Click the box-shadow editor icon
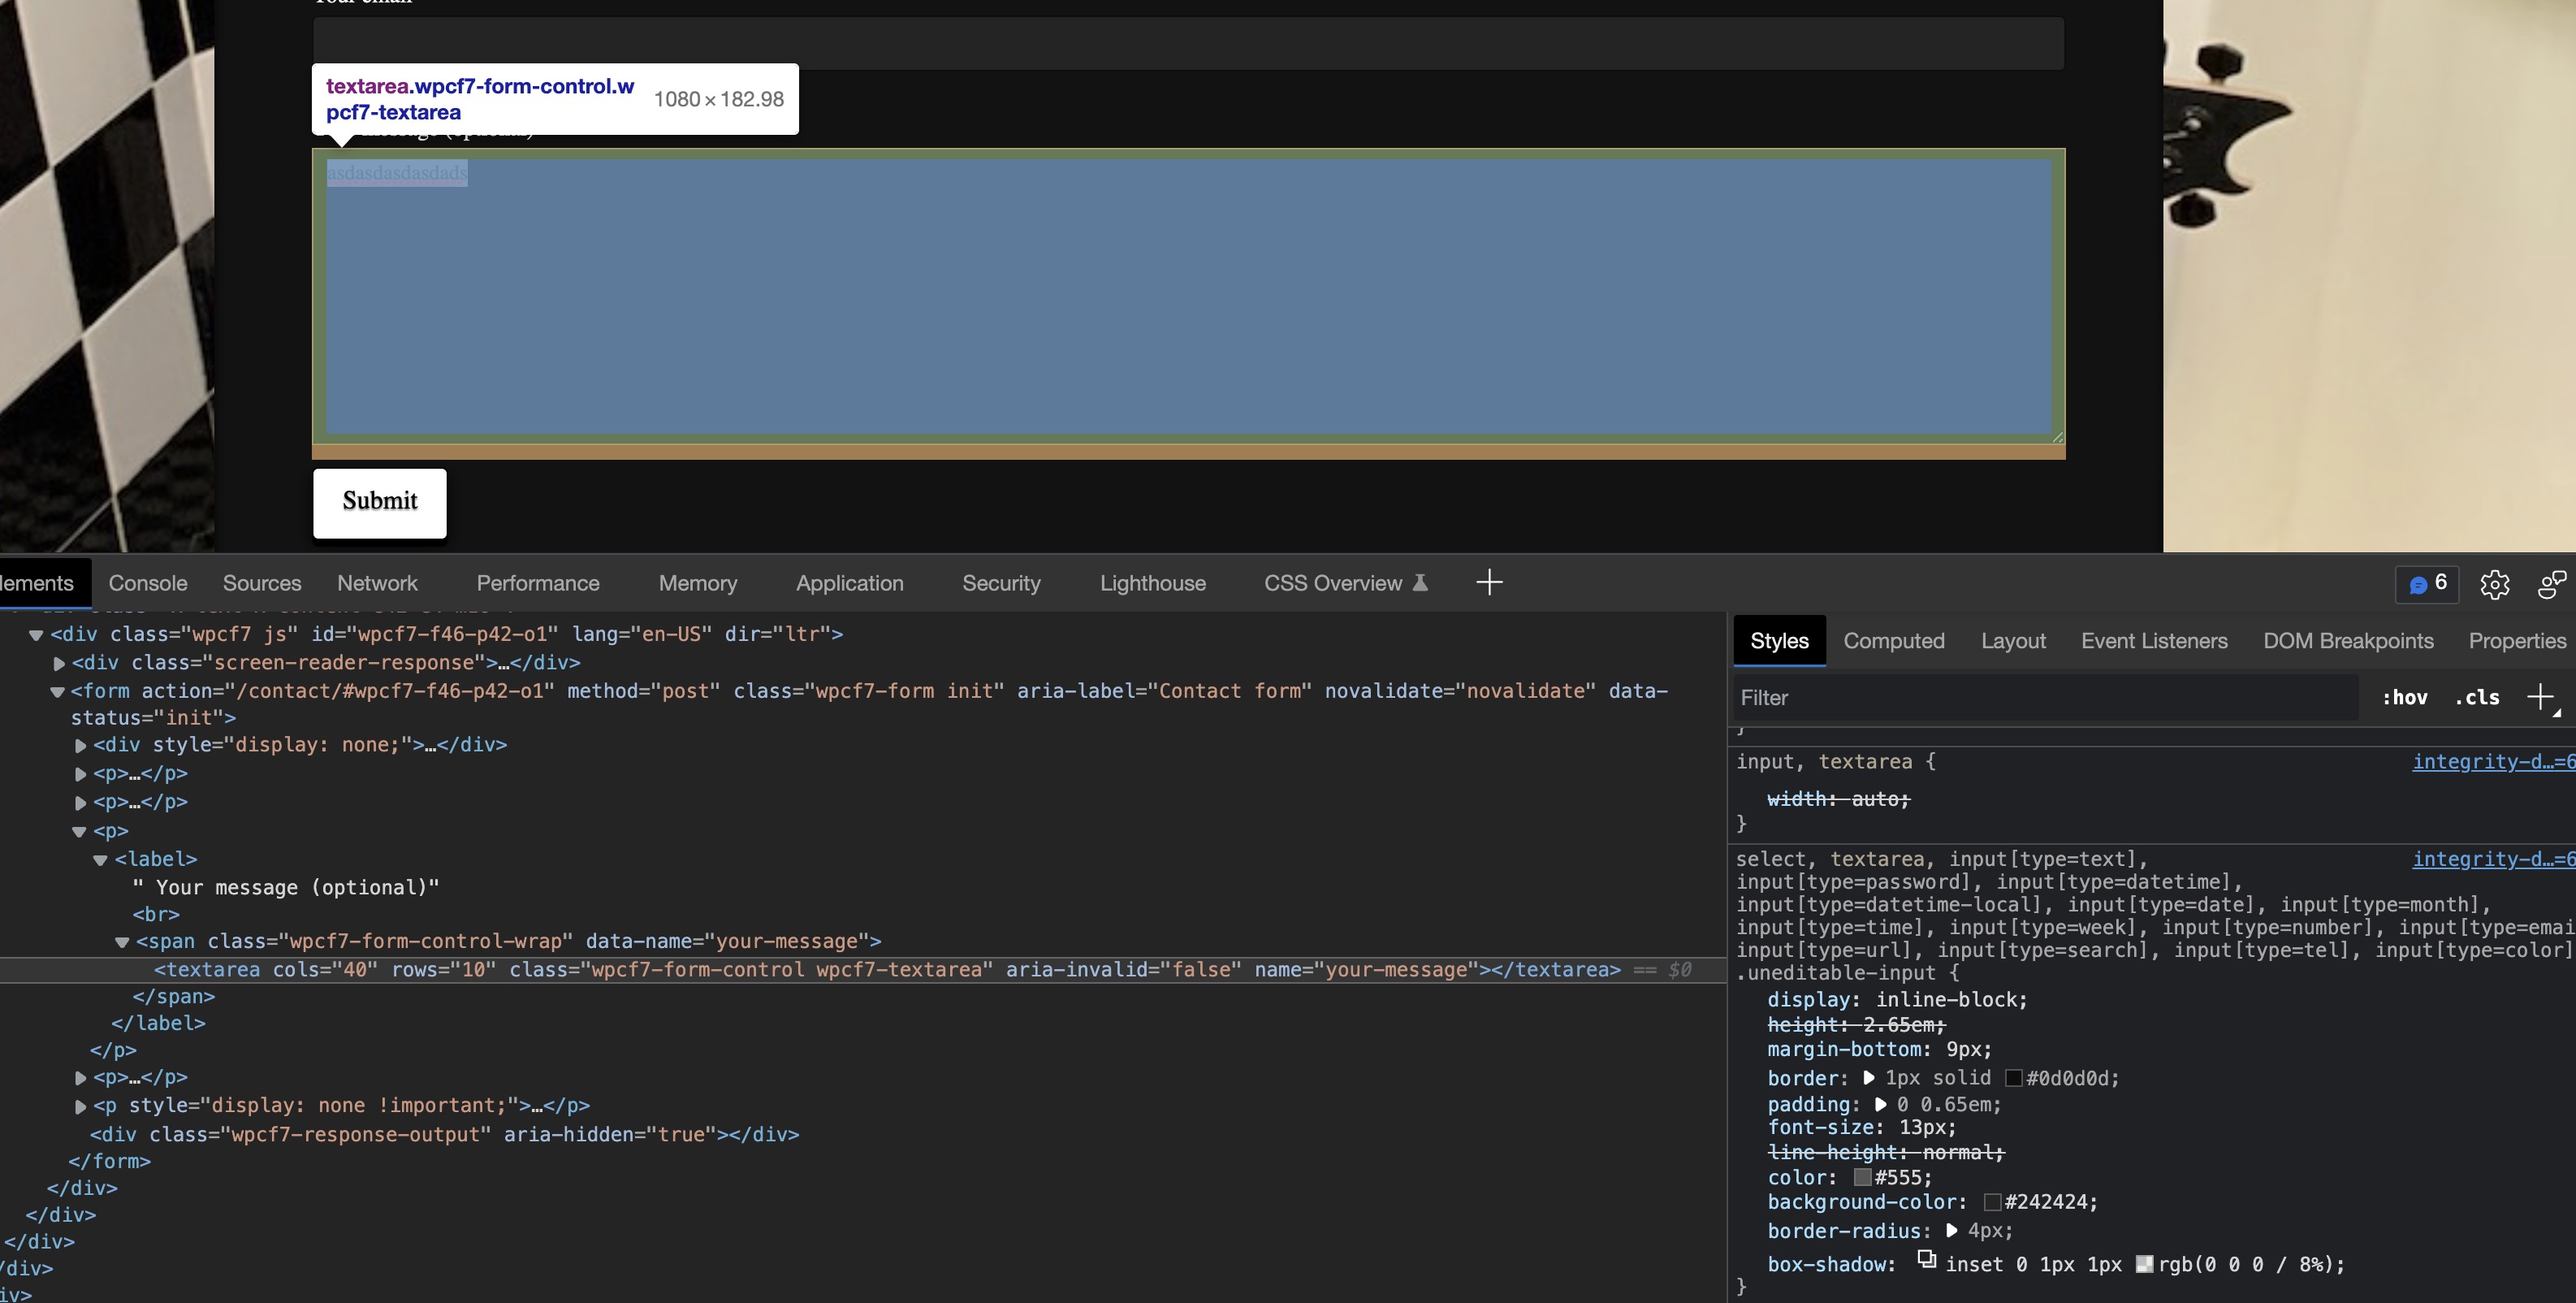Viewport: 2576px width, 1303px height. coord(1926,1259)
